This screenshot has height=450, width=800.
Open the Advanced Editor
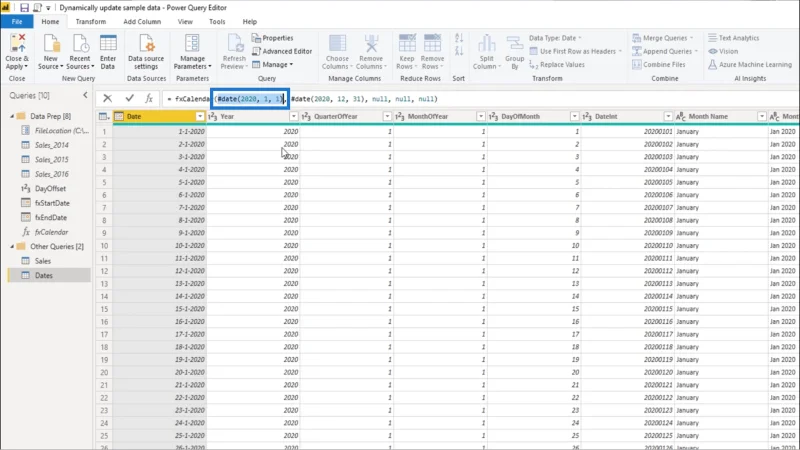pyautogui.click(x=282, y=51)
